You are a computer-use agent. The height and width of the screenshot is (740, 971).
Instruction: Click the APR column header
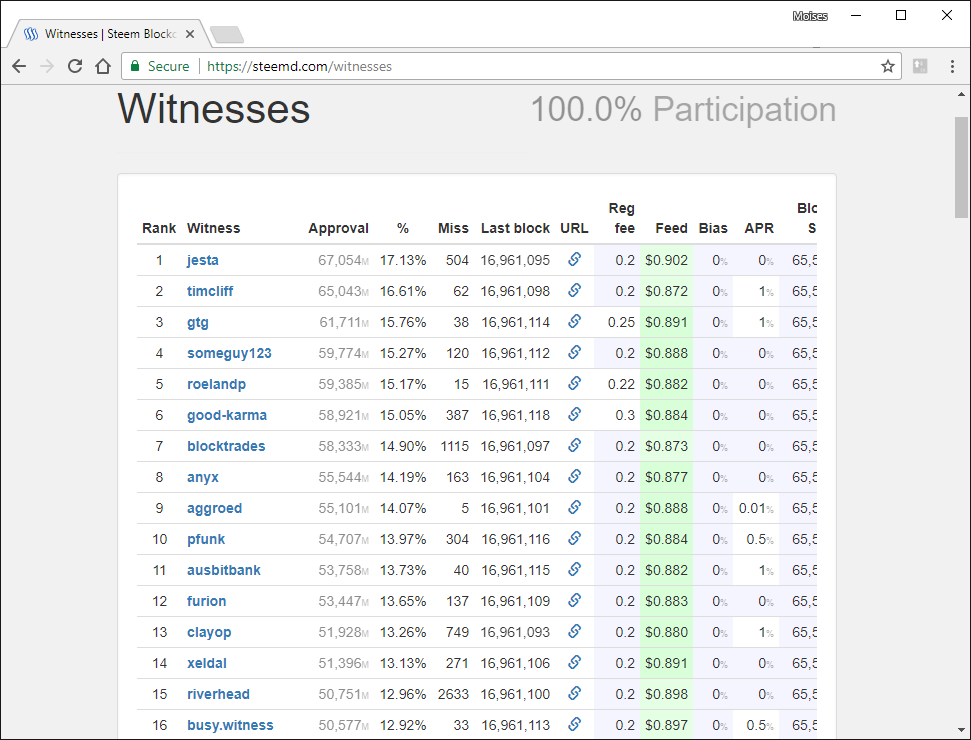click(x=759, y=229)
